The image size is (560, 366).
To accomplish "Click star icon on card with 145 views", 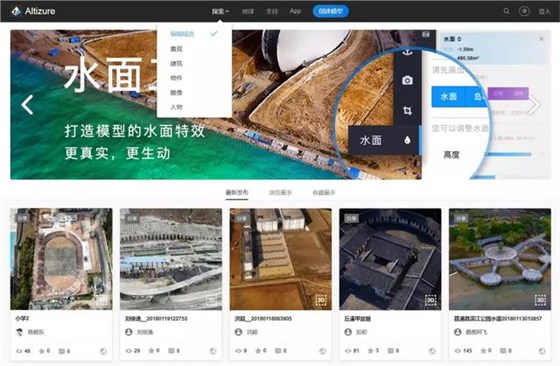I will click(484, 351).
